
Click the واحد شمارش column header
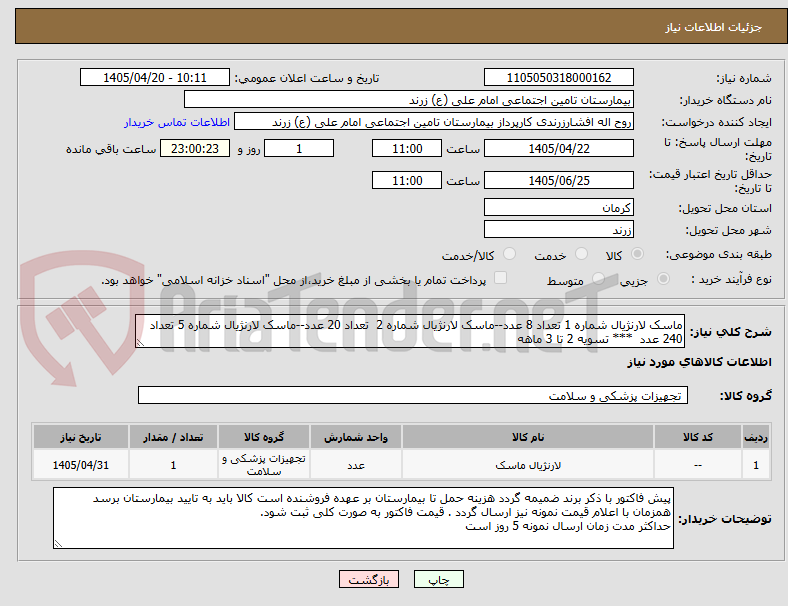click(x=356, y=437)
